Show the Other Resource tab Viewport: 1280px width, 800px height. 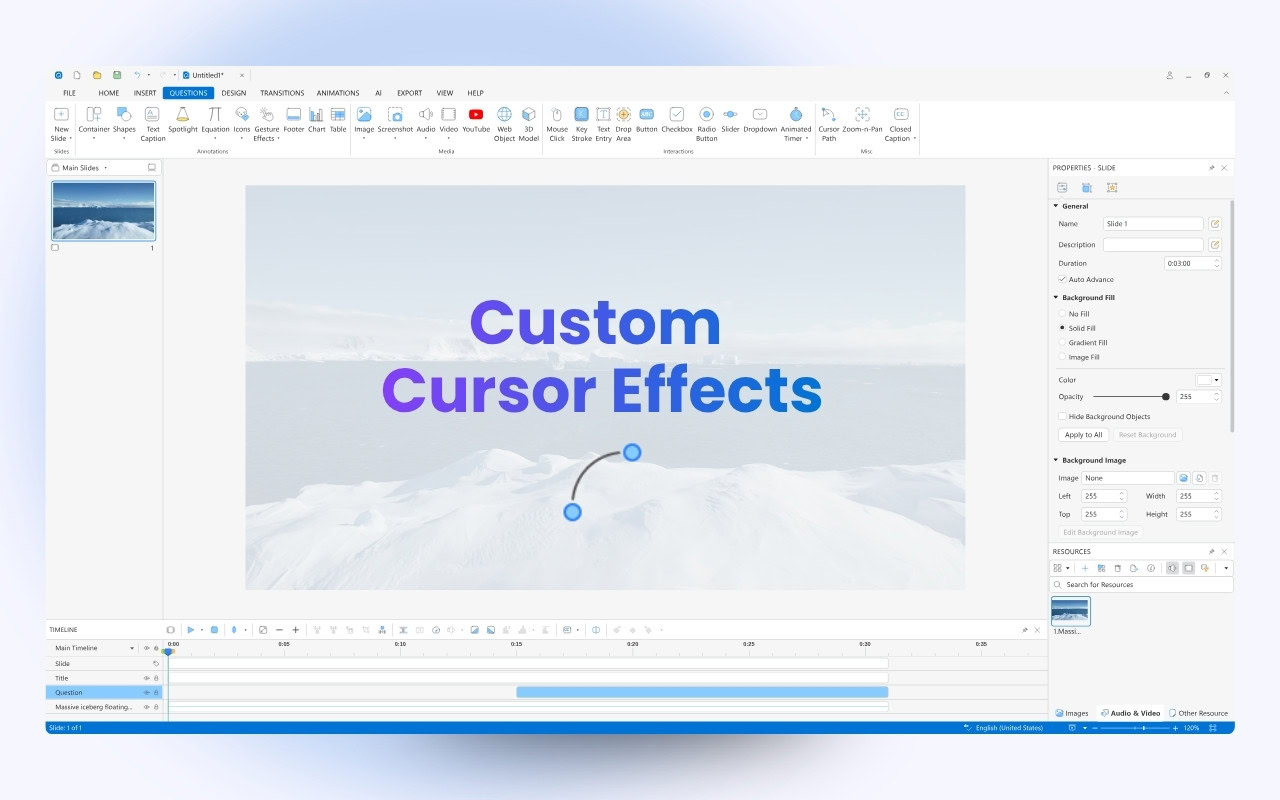tap(1198, 713)
